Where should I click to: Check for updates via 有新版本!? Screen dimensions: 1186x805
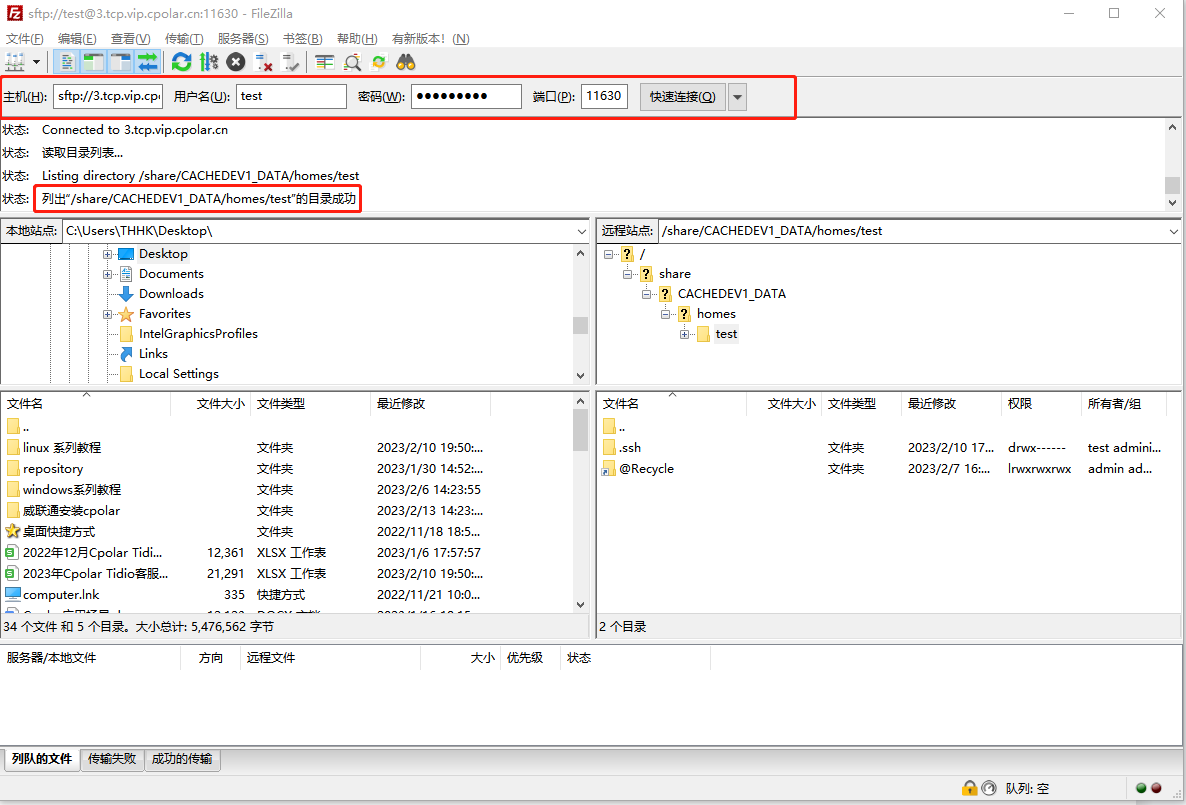(417, 38)
